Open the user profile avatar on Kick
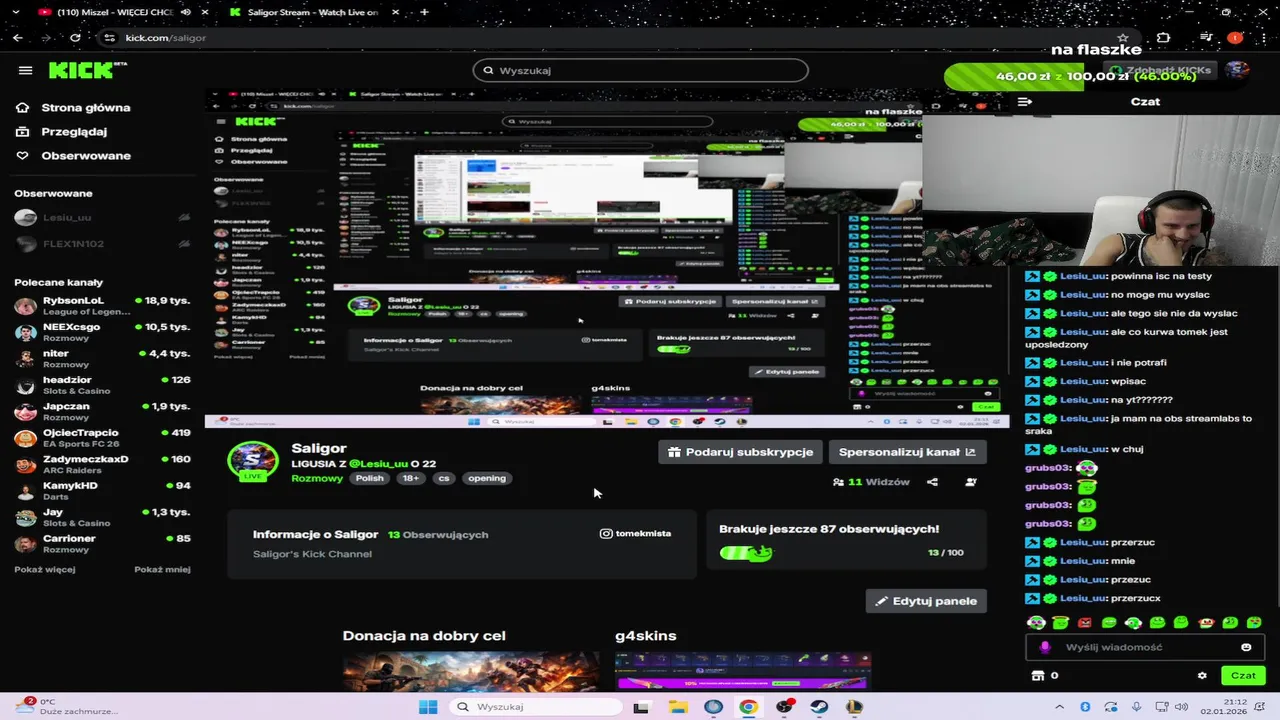The width and height of the screenshot is (1280, 720). click(x=1237, y=70)
